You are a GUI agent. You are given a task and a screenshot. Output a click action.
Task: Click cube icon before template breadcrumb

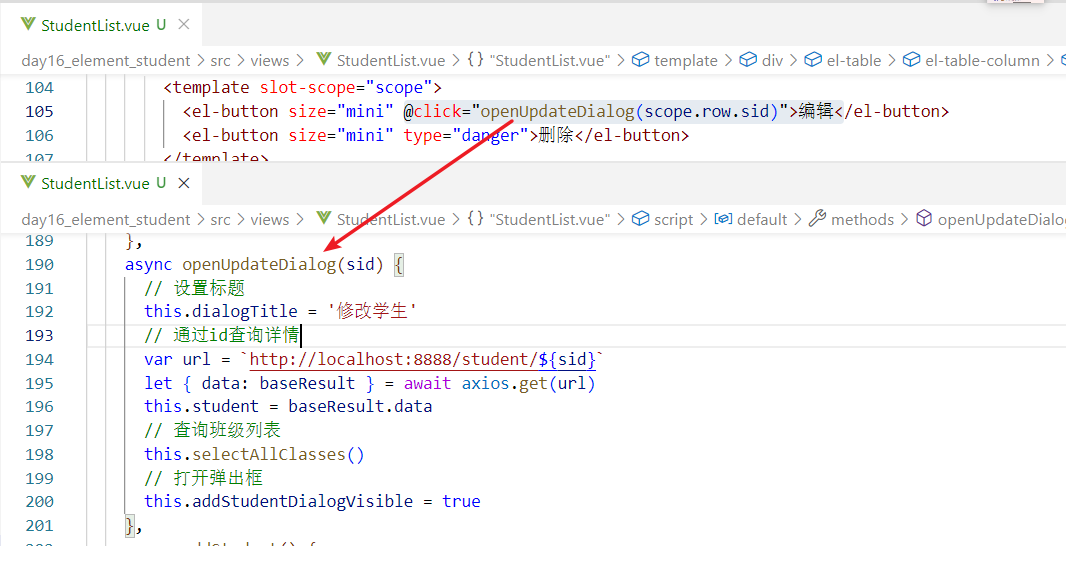coord(640,60)
